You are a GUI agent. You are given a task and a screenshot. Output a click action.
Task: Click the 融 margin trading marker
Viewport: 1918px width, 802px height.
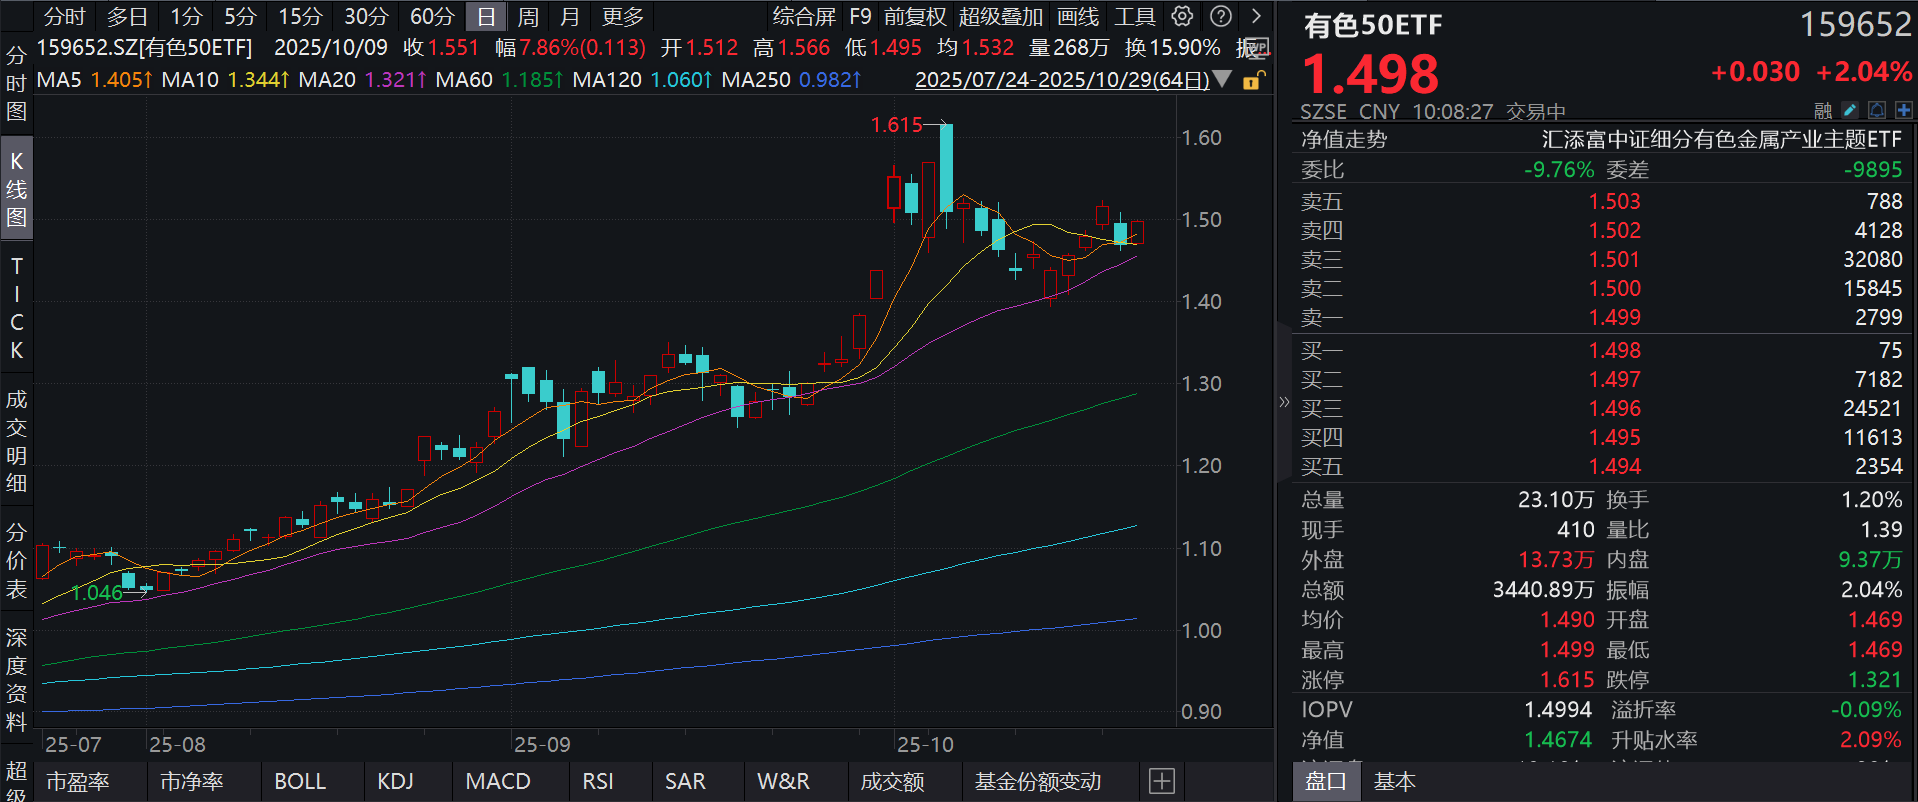click(x=1823, y=110)
